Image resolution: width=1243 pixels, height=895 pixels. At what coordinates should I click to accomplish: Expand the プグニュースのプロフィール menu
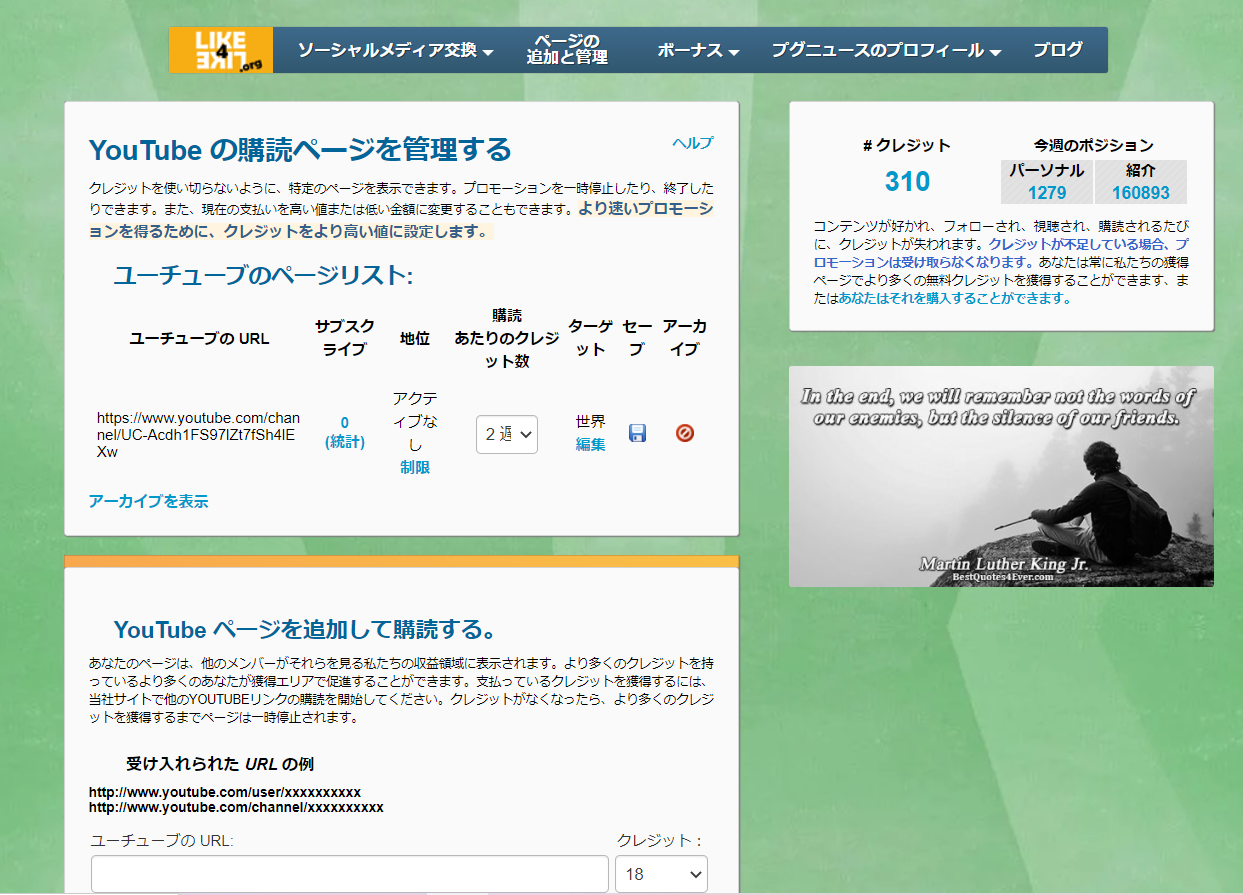pos(886,50)
